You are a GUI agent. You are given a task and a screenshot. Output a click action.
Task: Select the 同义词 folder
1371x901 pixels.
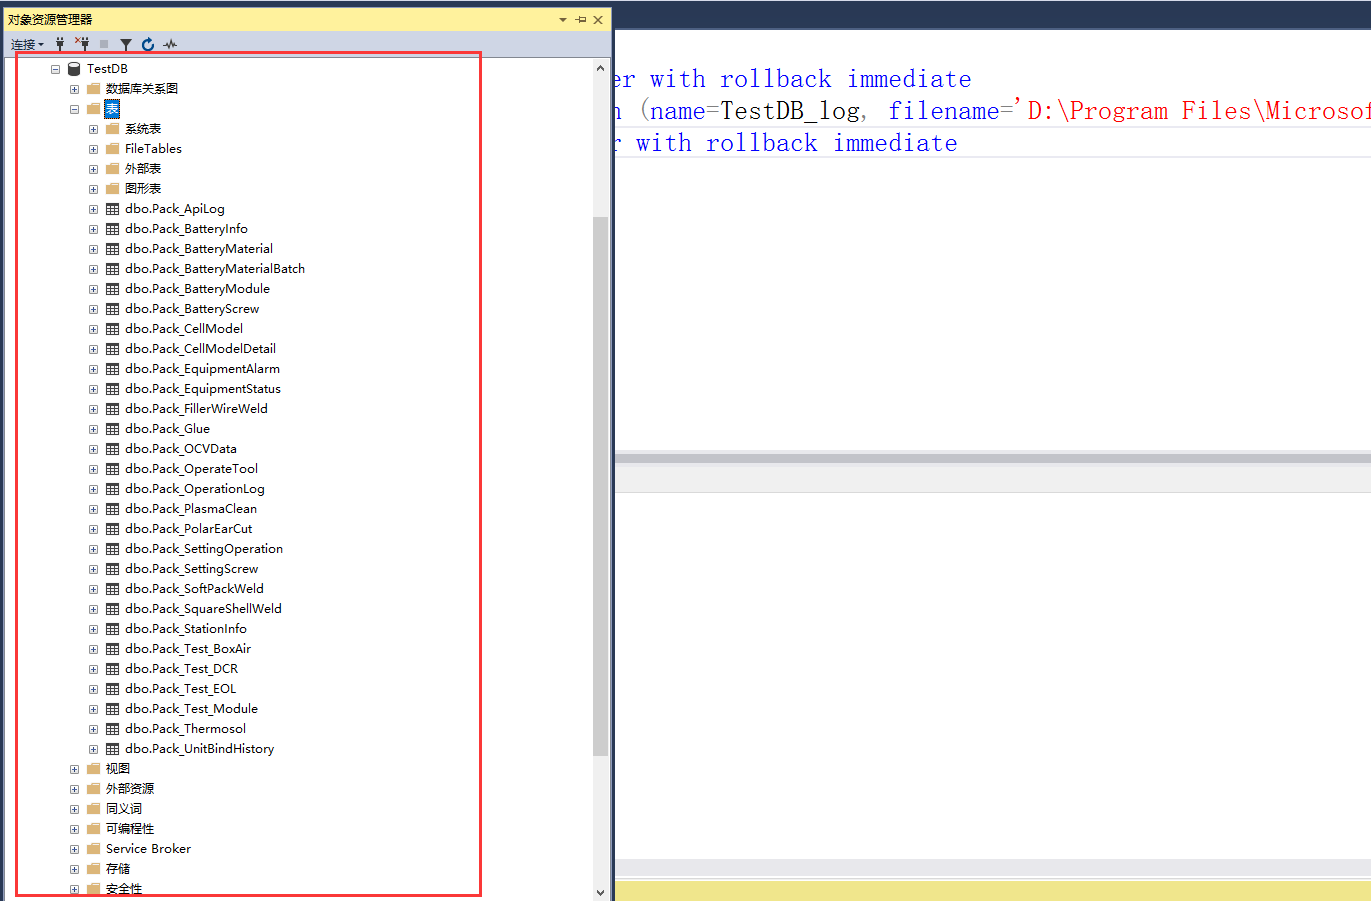(x=124, y=809)
